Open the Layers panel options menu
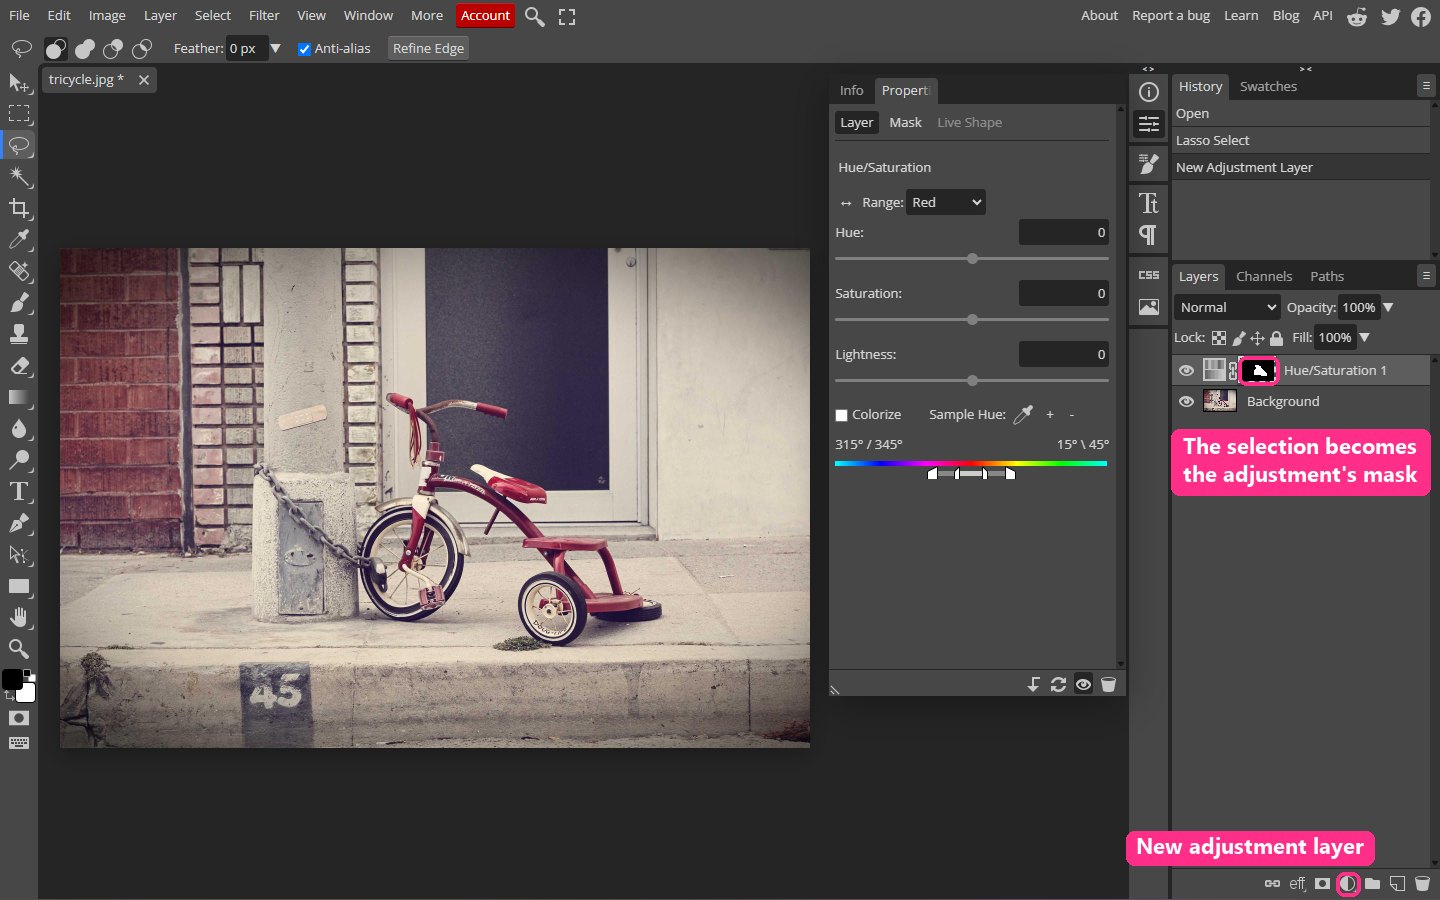Viewport: 1440px width, 900px height. tap(1426, 276)
